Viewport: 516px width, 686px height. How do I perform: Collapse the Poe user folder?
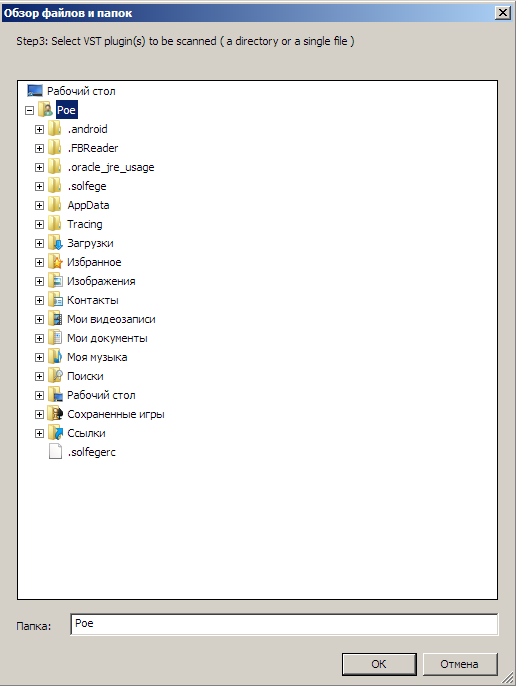(x=29, y=110)
